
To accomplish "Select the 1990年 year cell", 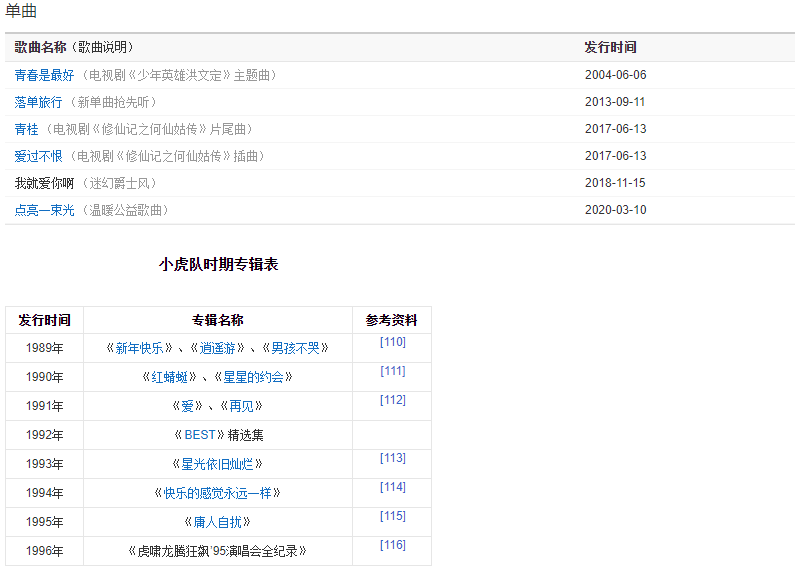I will click(x=45, y=377).
